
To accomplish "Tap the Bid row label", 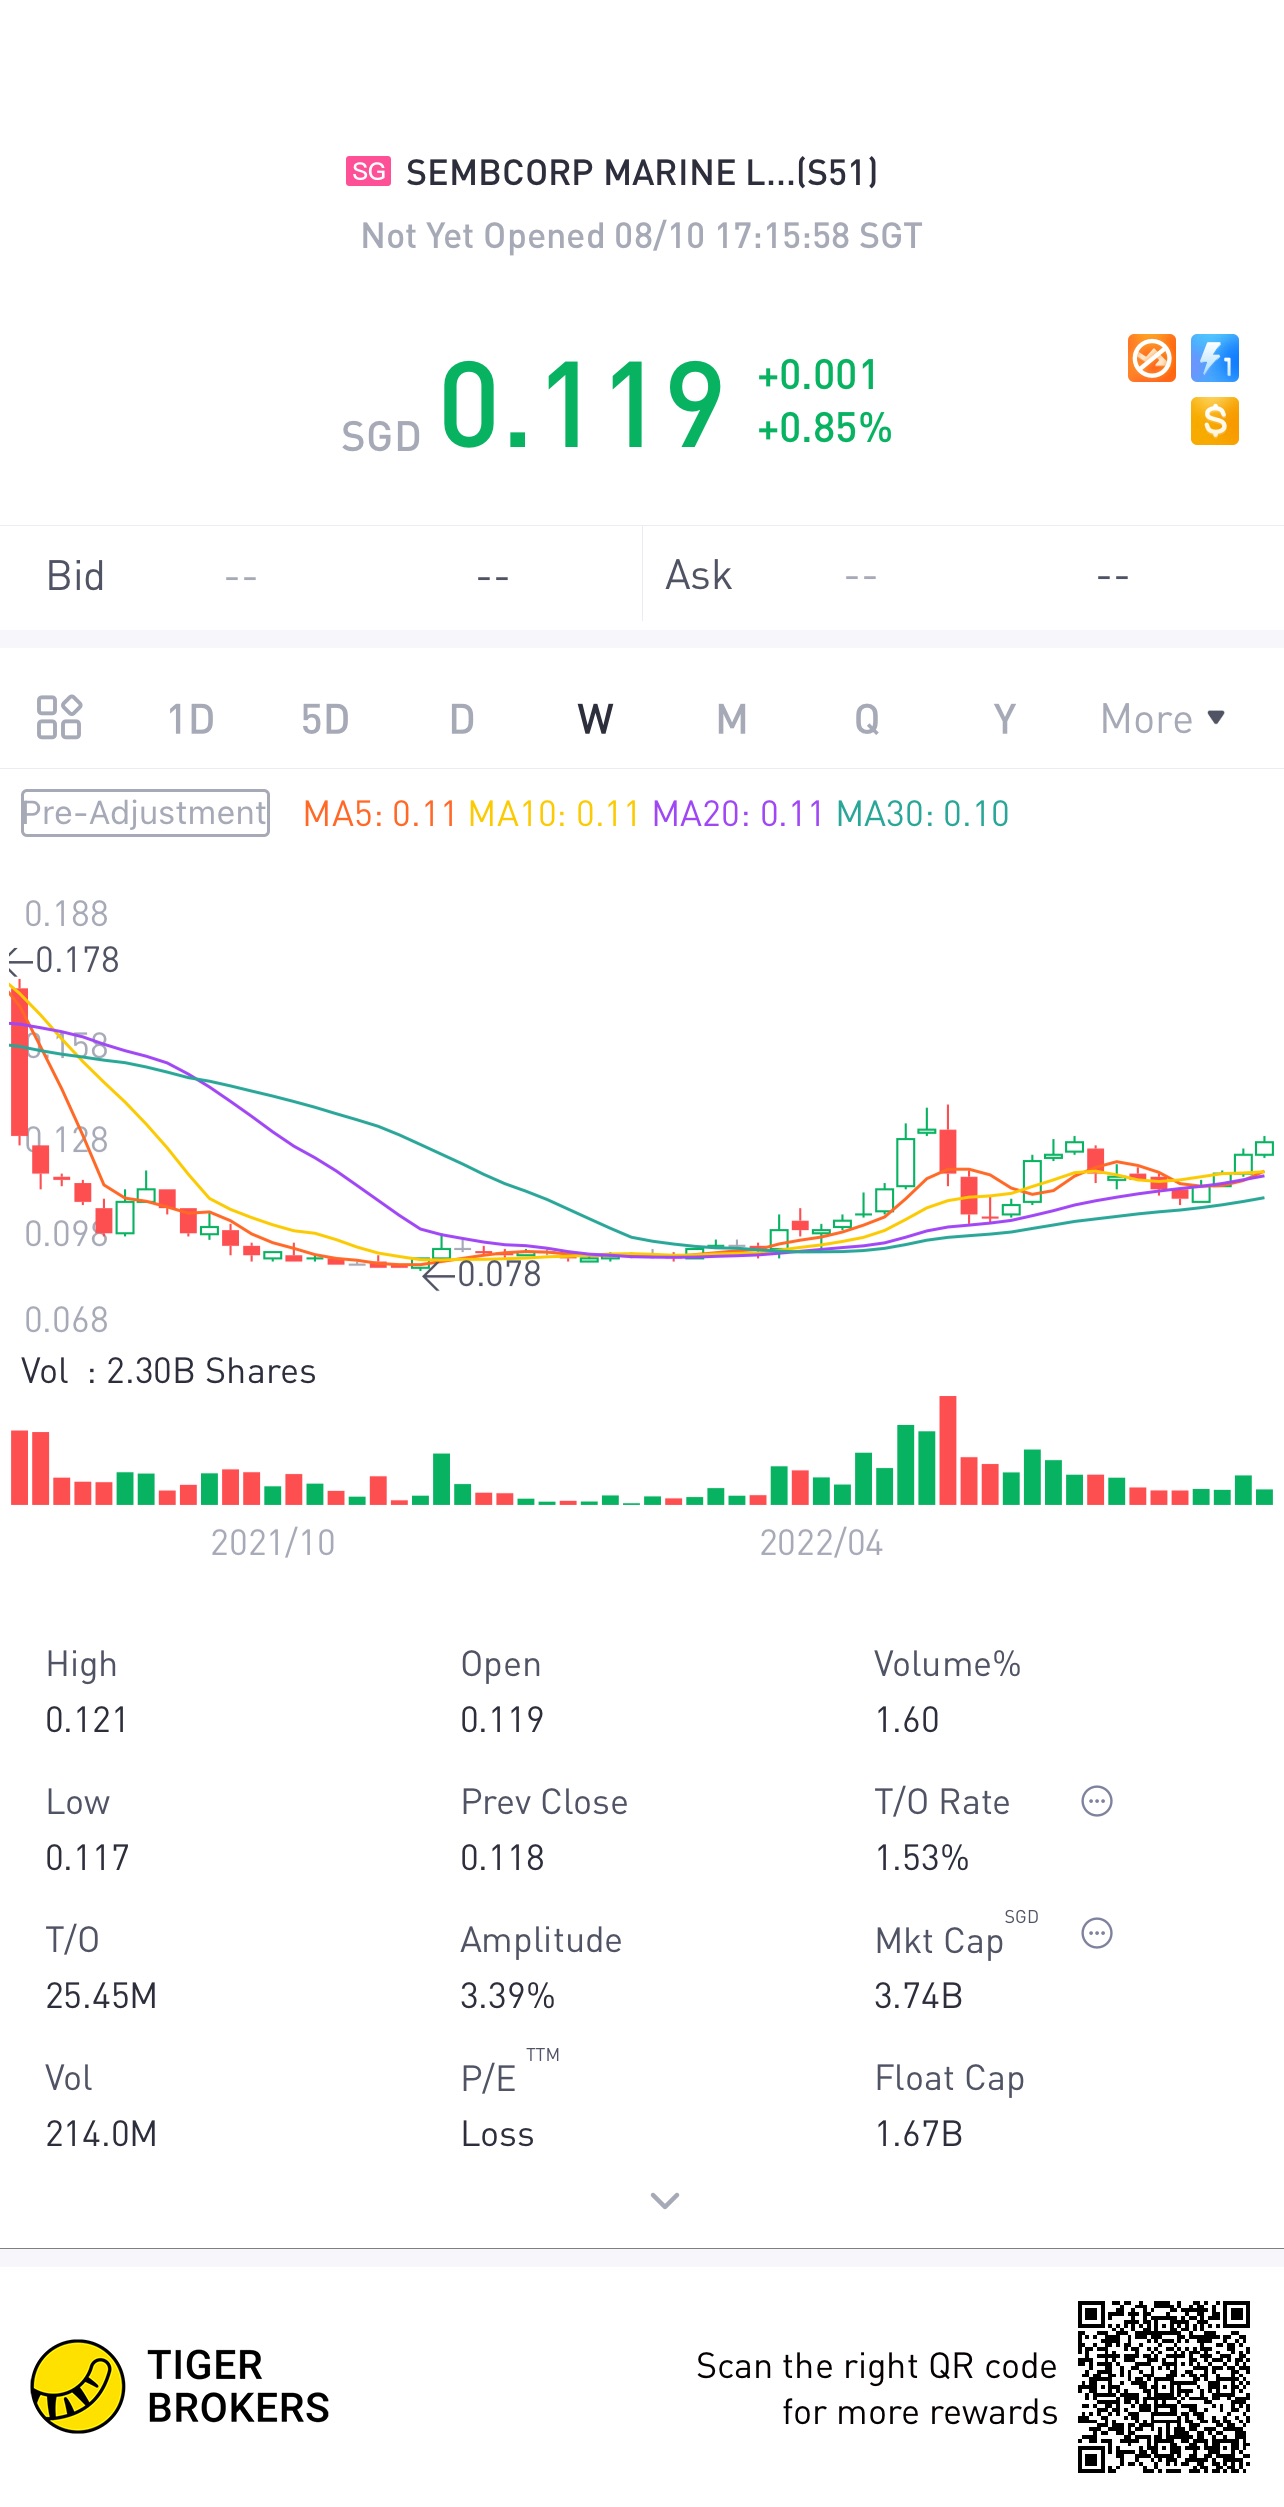I will click(75, 576).
